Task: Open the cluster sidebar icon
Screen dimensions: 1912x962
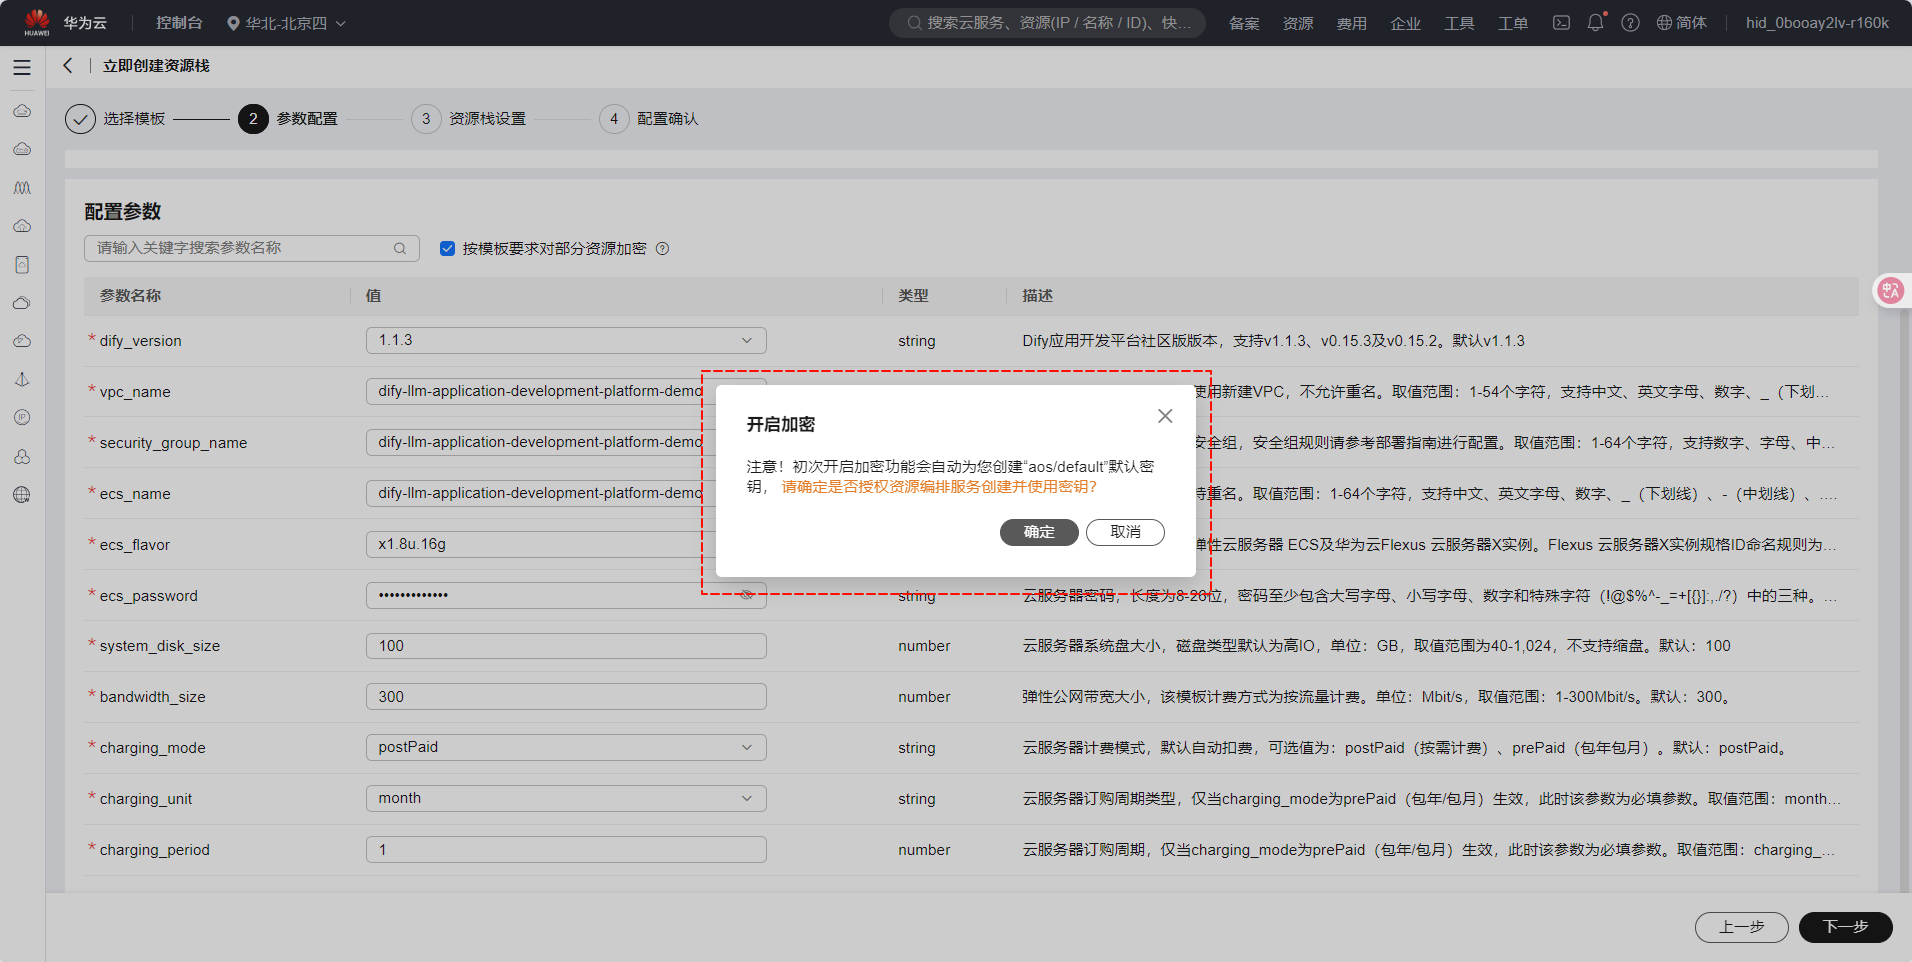Action: click(22, 457)
